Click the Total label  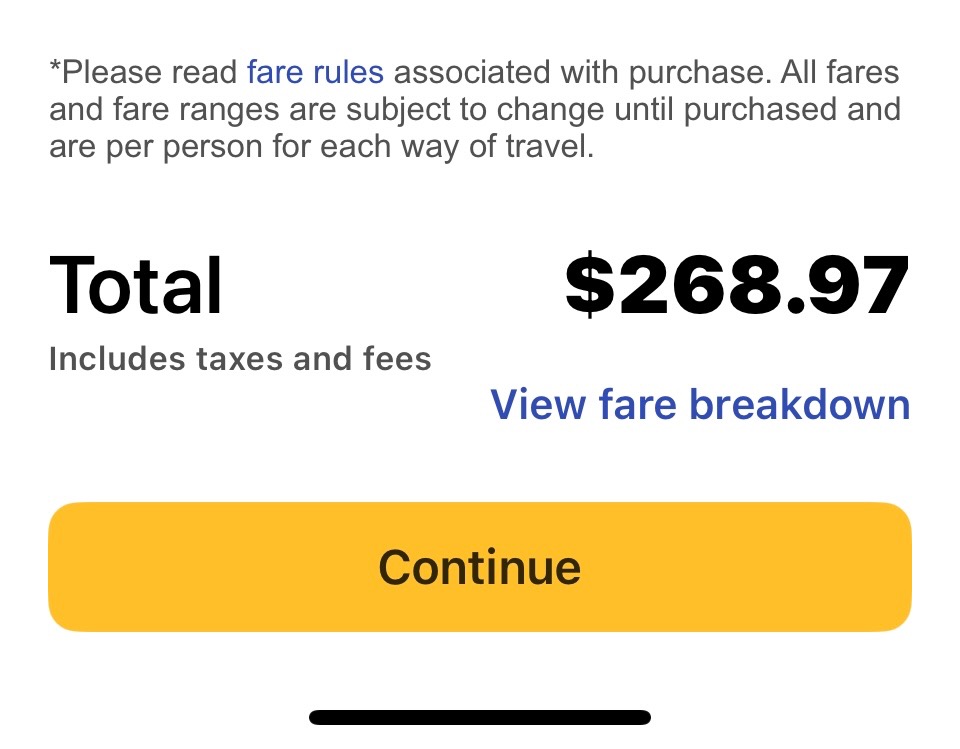(x=136, y=286)
